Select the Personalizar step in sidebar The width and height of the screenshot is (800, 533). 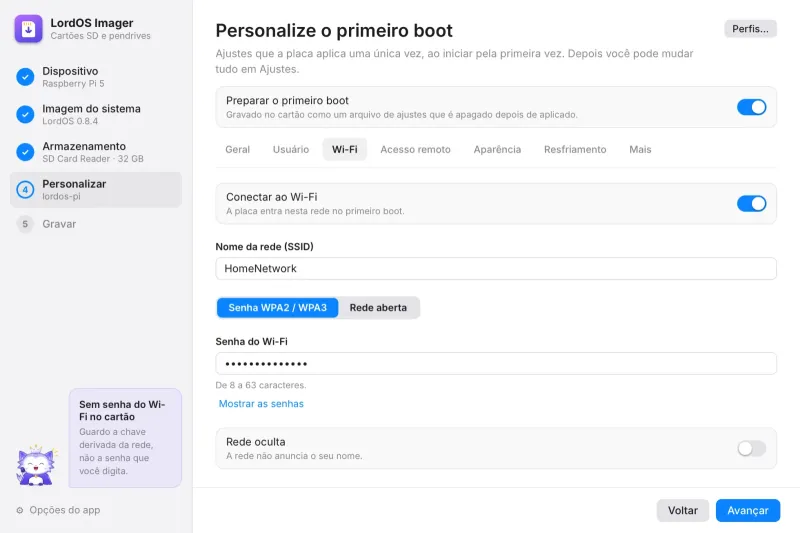[x=96, y=190]
